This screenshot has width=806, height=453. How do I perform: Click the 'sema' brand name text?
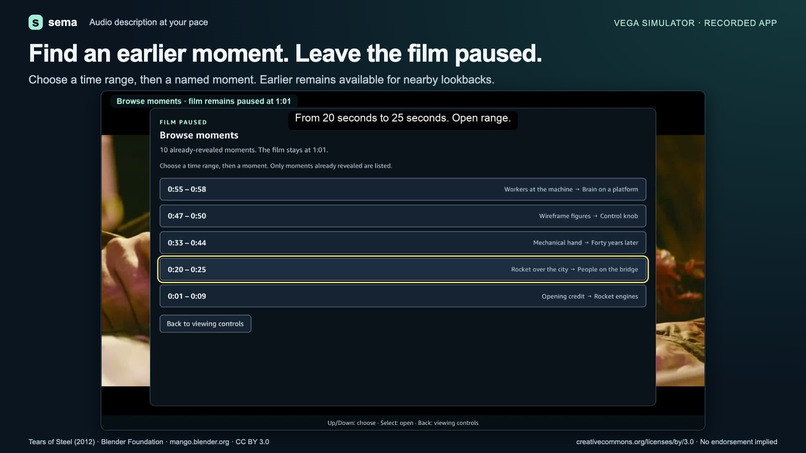[x=63, y=23]
